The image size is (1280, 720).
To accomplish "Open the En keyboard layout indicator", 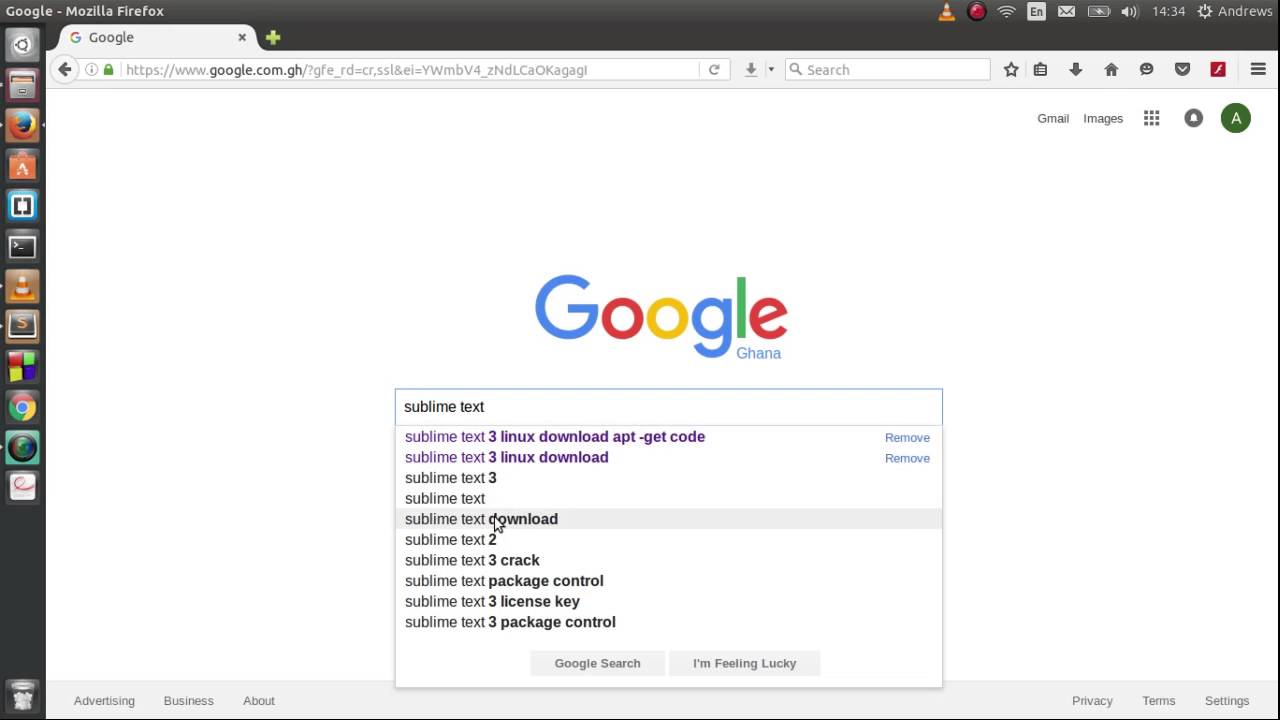I will [x=1036, y=11].
